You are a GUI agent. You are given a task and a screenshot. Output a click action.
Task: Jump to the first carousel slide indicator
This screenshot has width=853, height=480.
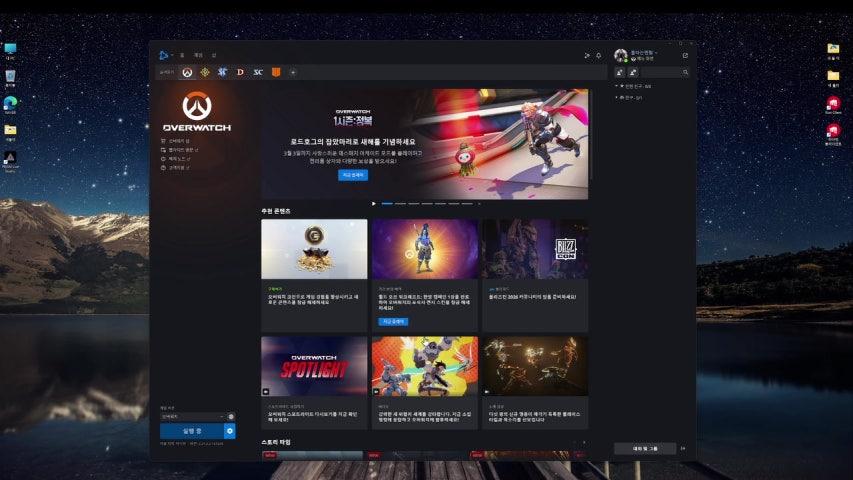pyautogui.click(x=387, y=204)
